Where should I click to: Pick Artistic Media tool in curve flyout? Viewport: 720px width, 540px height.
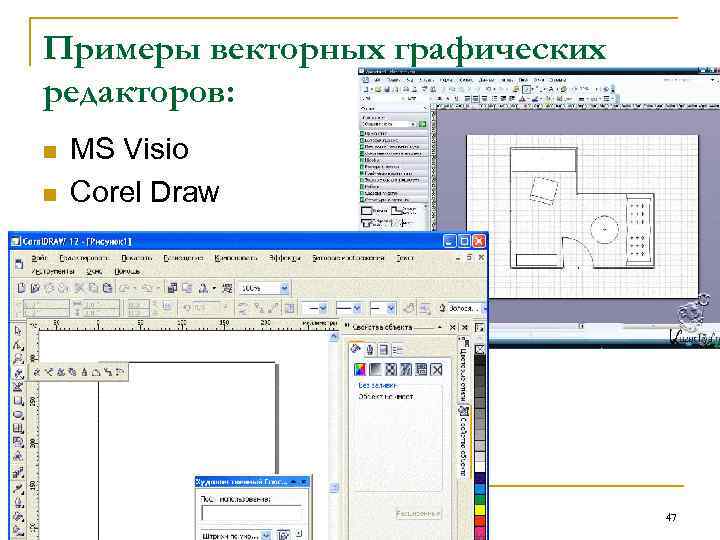tap(61, 372)
